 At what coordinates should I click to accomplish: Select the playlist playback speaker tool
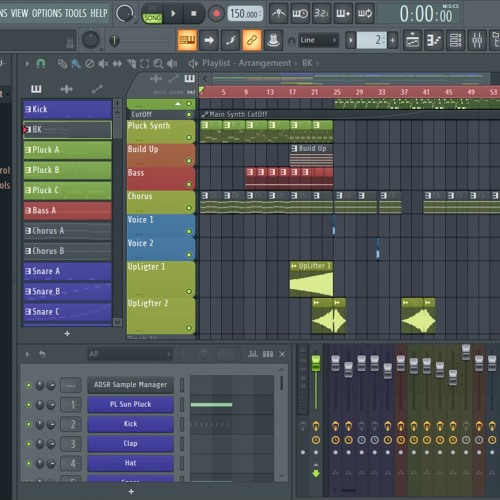click(172, 63)
